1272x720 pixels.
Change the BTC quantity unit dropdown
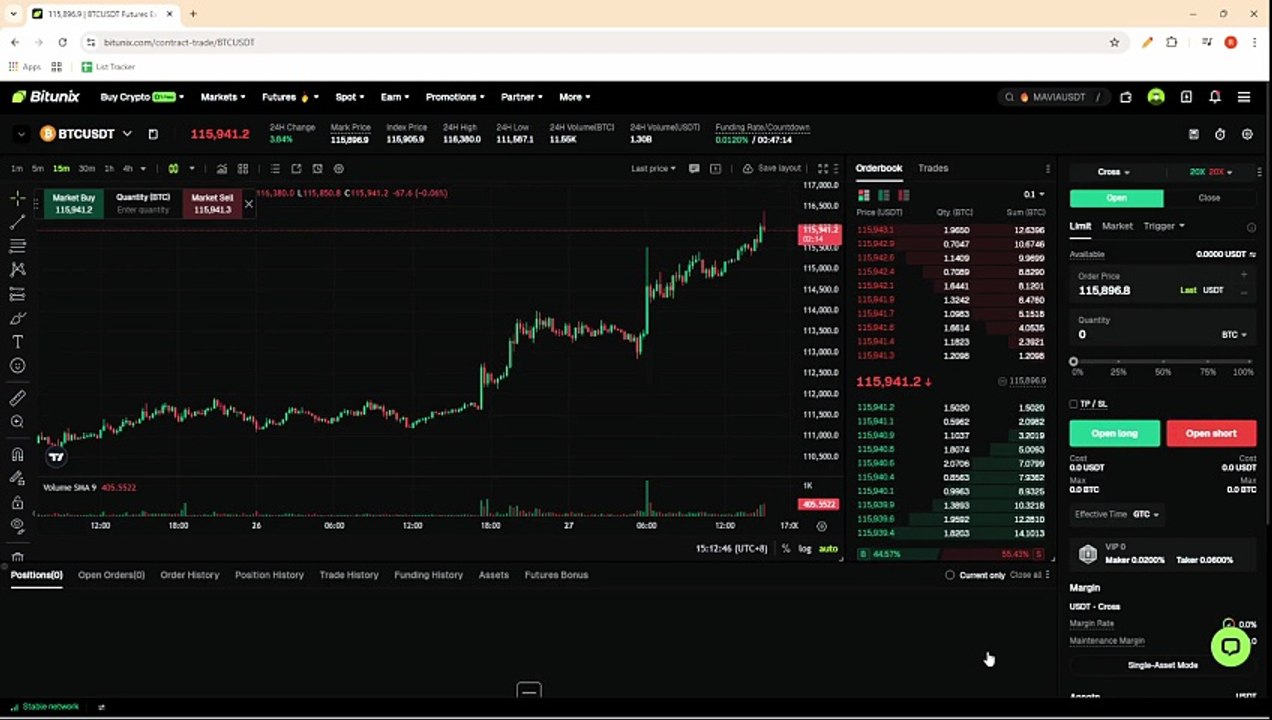pyautogui.click(x=1235, y=335)
